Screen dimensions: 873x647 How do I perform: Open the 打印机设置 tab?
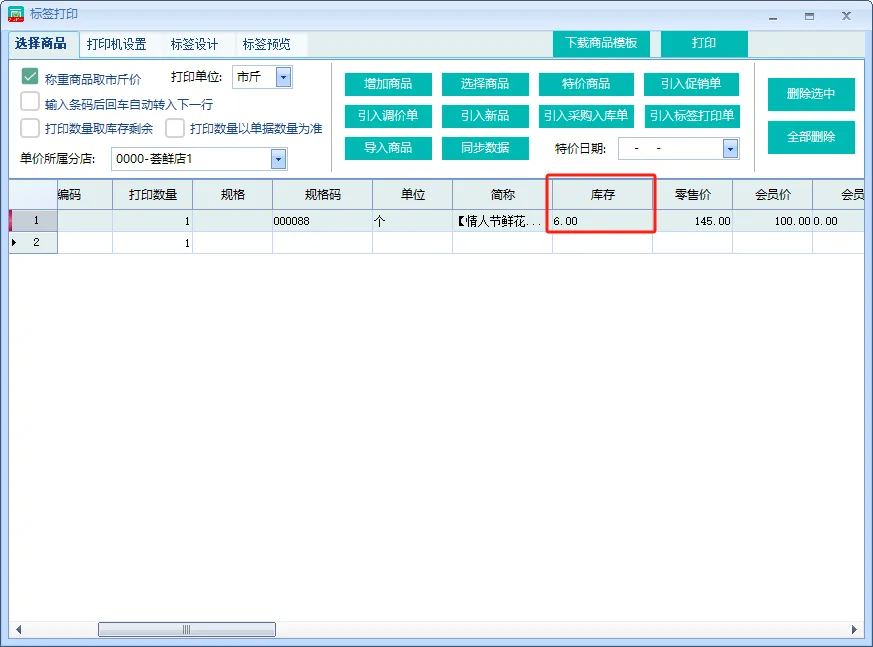116,44
